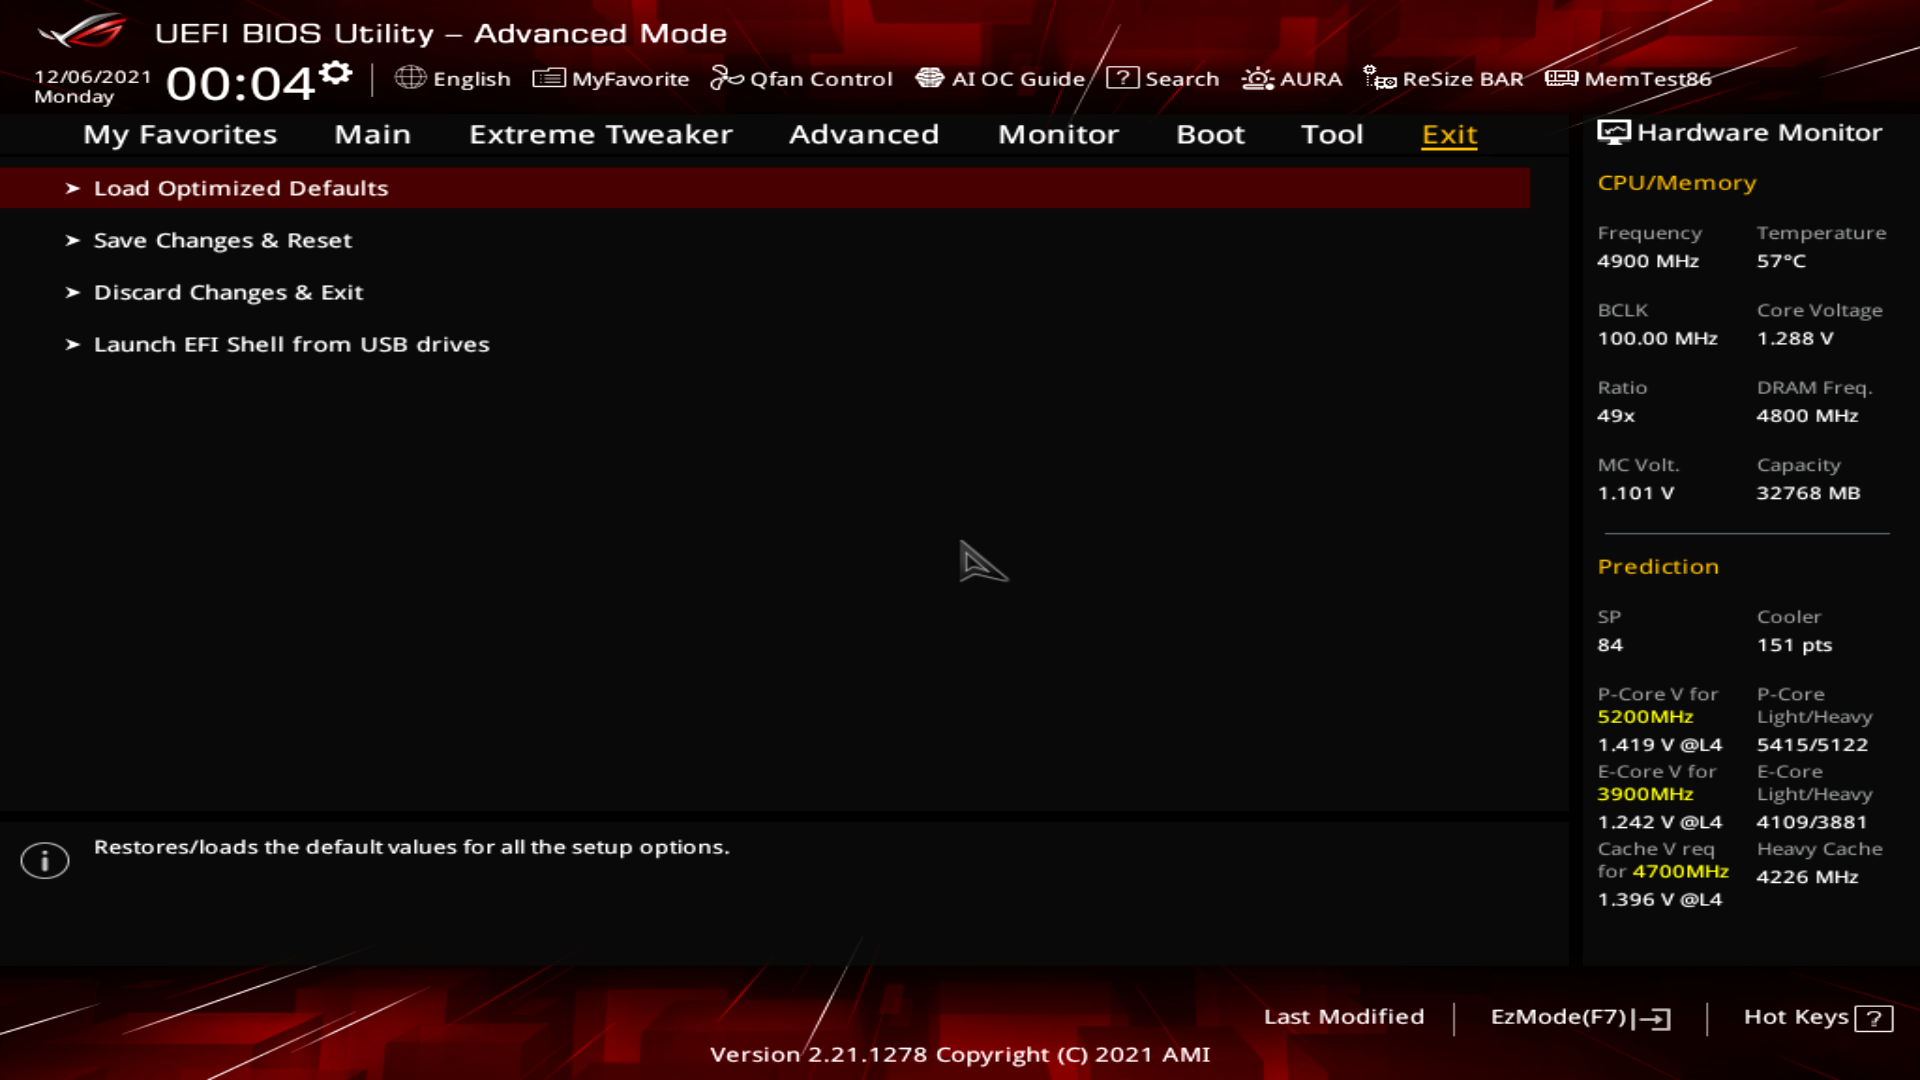
Task: Click the Hot Keys question mark box
Action: pyautogui.click(x=1873, y=1018)
